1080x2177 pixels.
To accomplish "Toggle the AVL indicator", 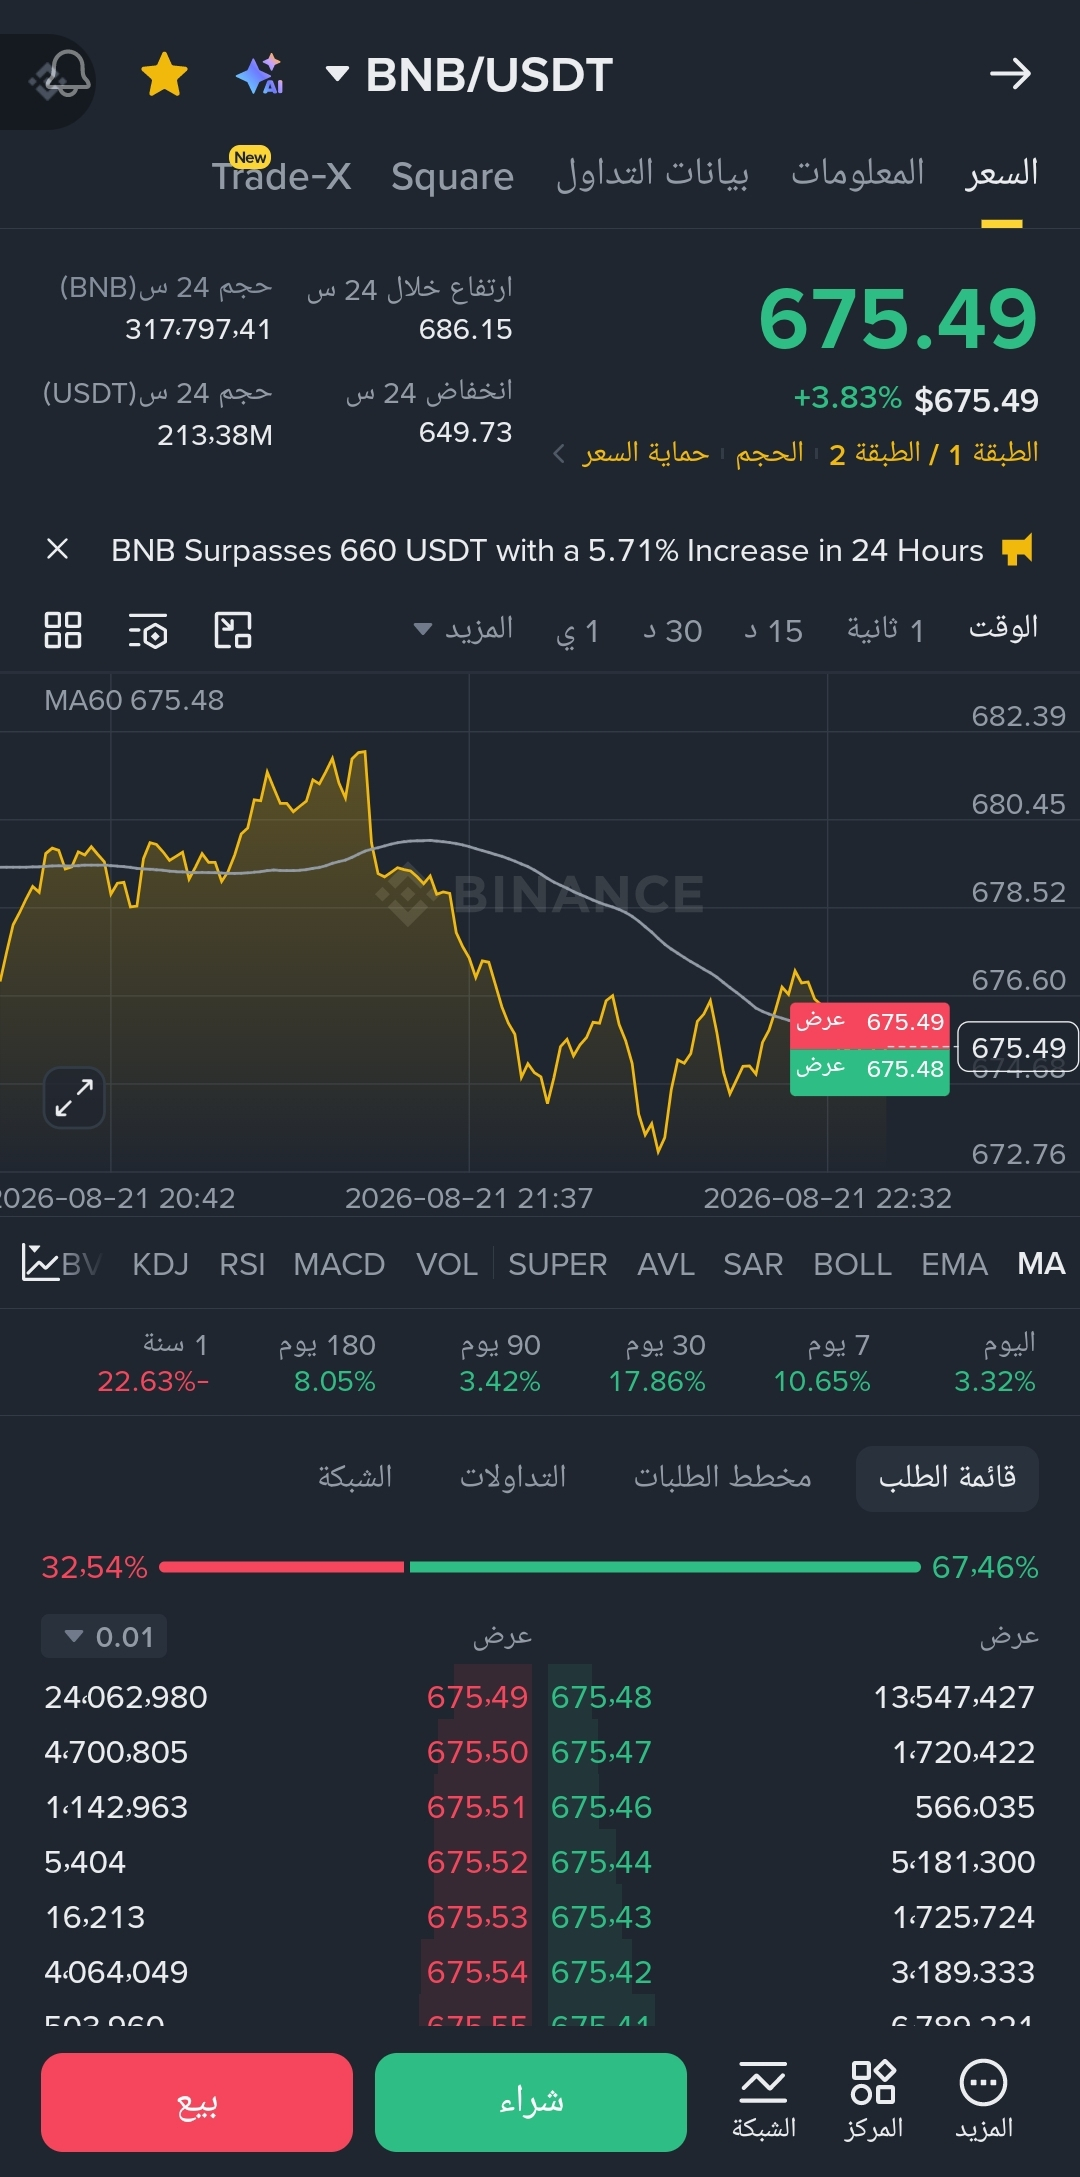I will pos(665,1264).
